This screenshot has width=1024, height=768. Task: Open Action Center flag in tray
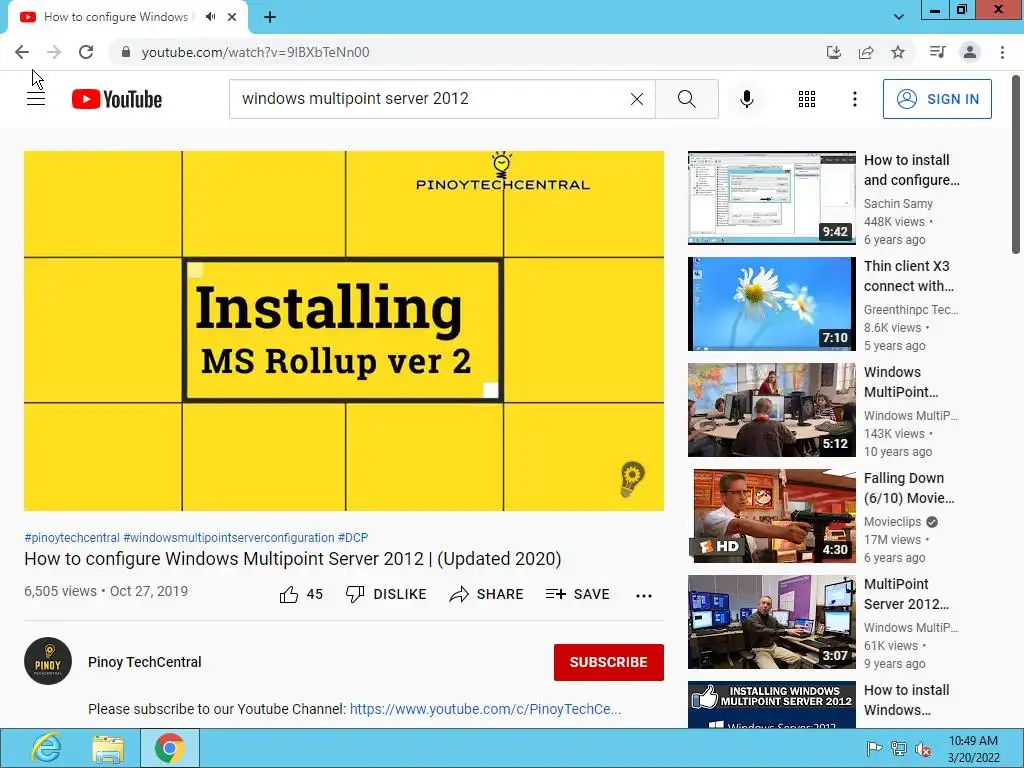(x=874, y=748)
